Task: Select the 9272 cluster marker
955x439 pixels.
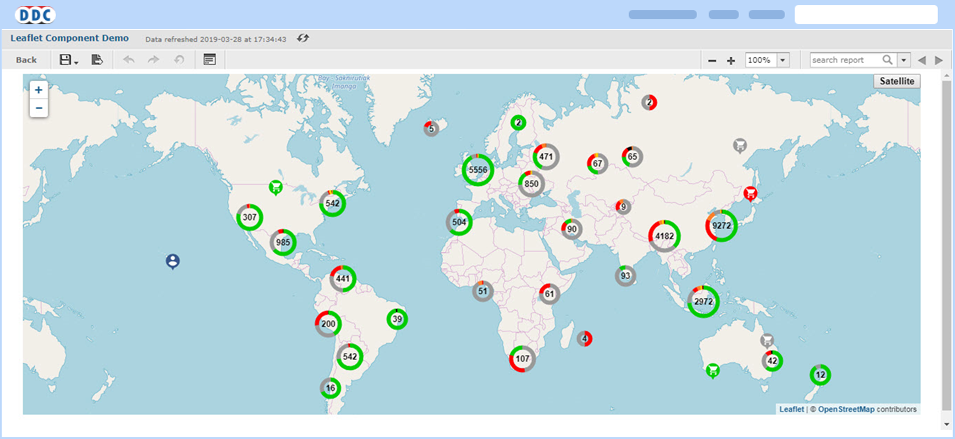Action: point(722,225)
